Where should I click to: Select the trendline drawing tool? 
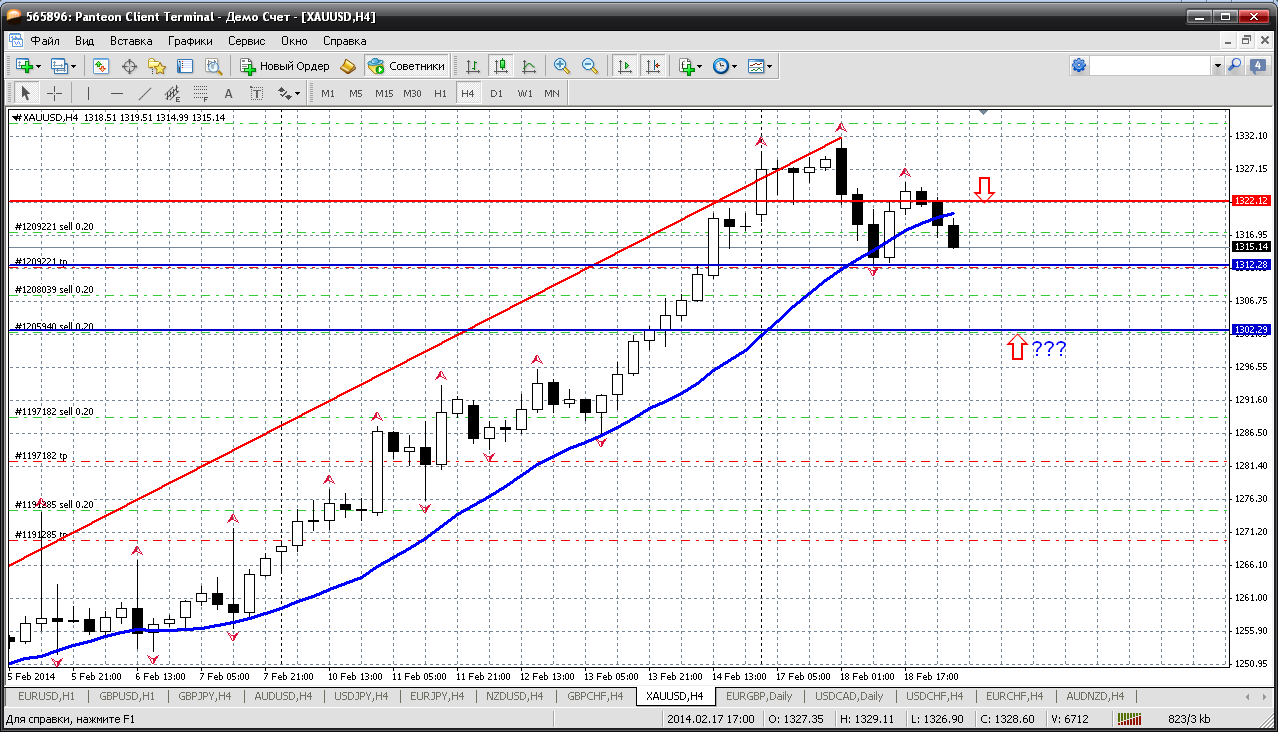pyautogui.click(x=144, y=93)
